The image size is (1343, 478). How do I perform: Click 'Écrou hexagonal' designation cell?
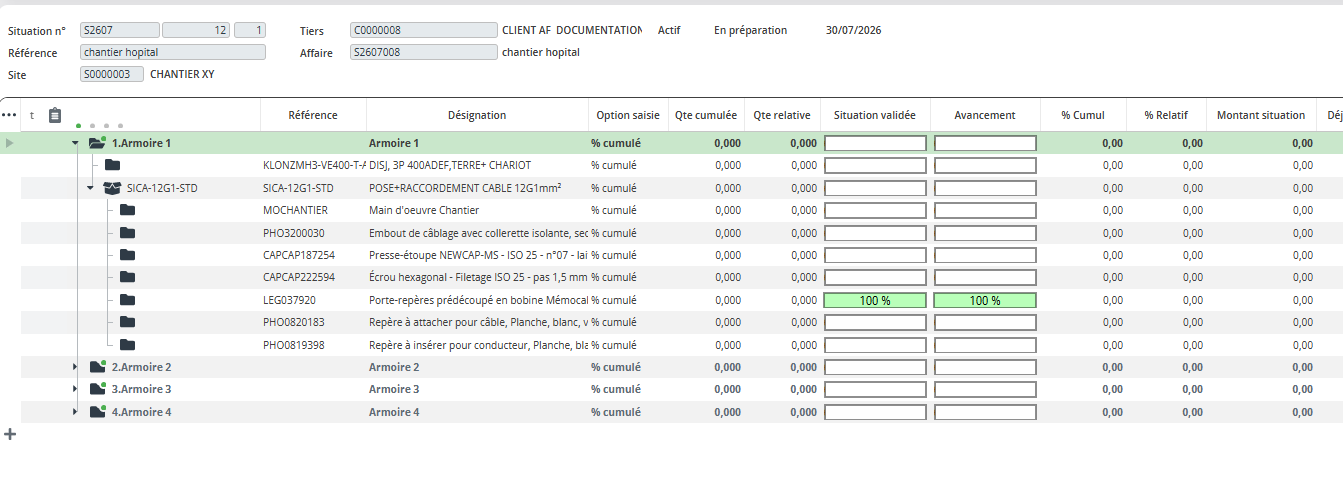click(477, 277)
